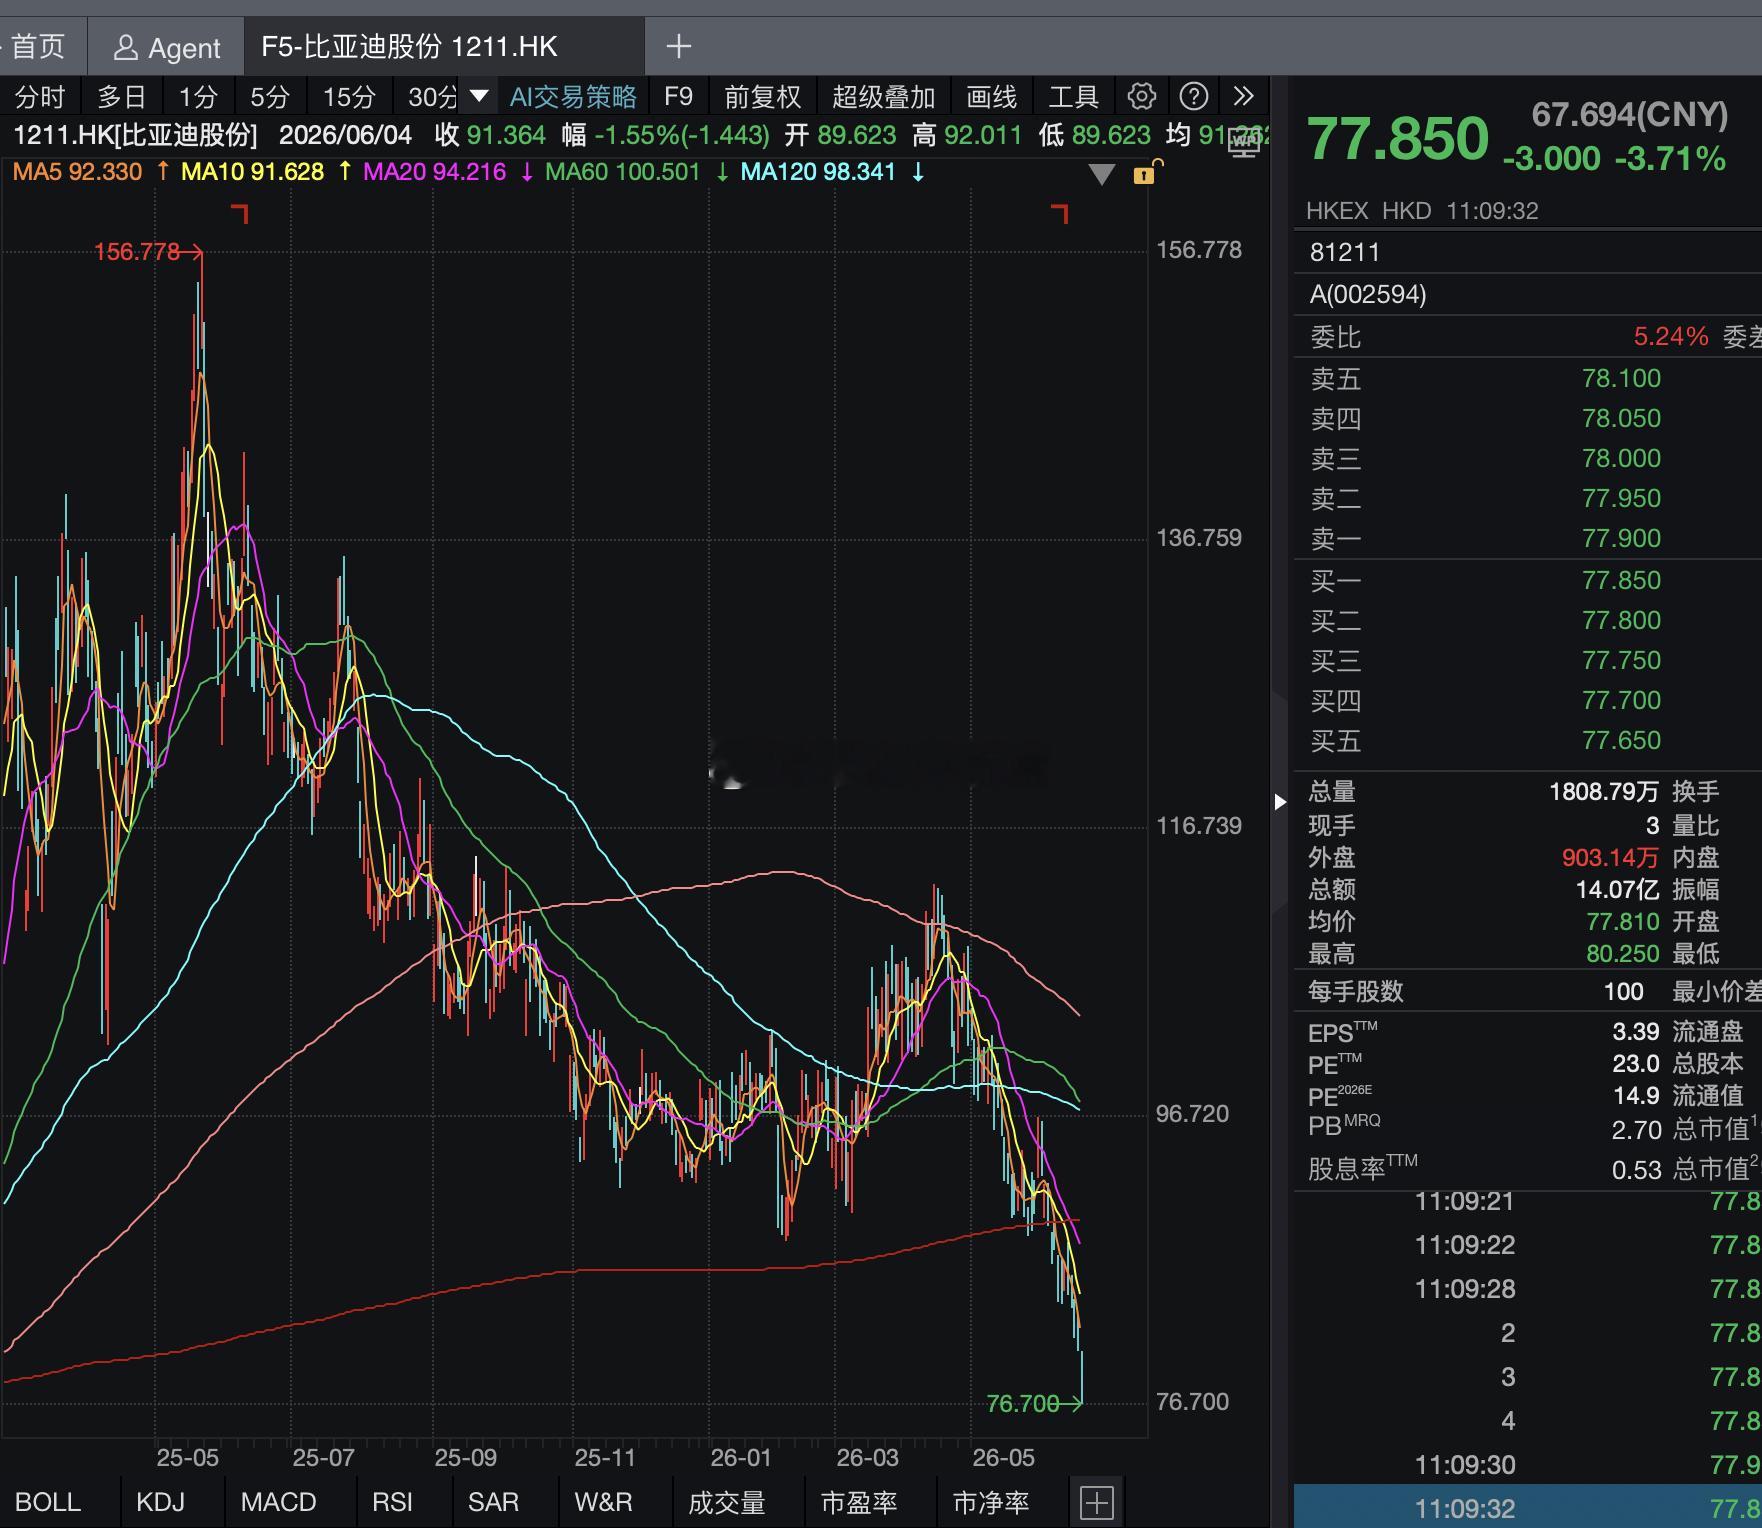Open the help question mark icon
This screenshot has height=1528, width=1762.
coord(1193,96)
